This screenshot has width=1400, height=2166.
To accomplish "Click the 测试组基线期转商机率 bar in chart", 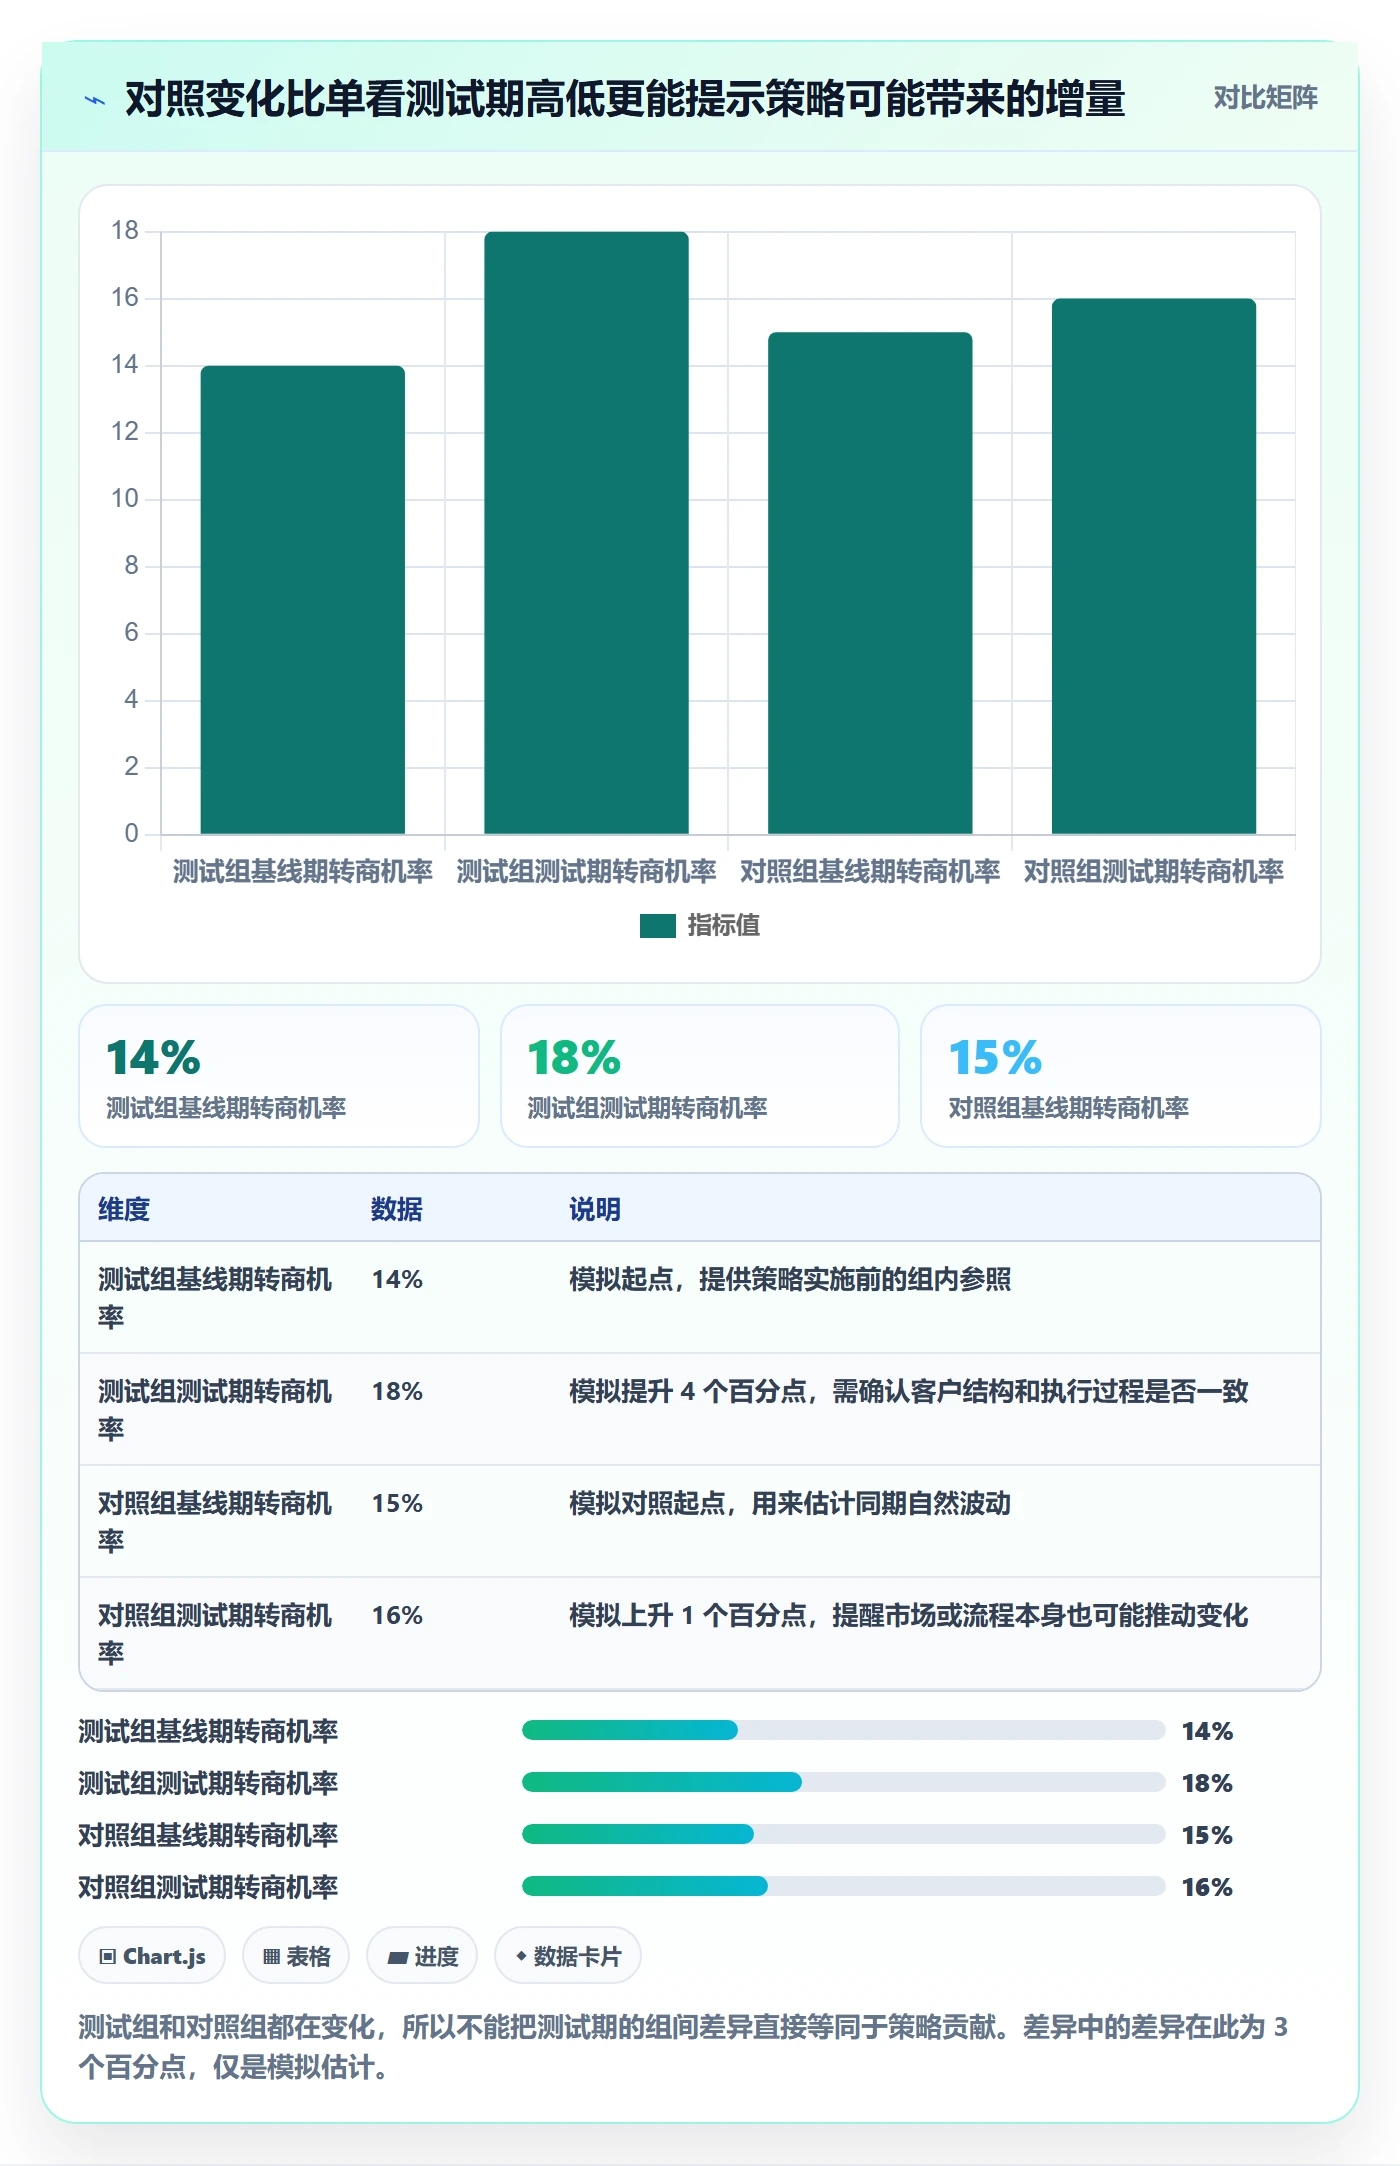I will pyautogui.click(x=303, y=600).
